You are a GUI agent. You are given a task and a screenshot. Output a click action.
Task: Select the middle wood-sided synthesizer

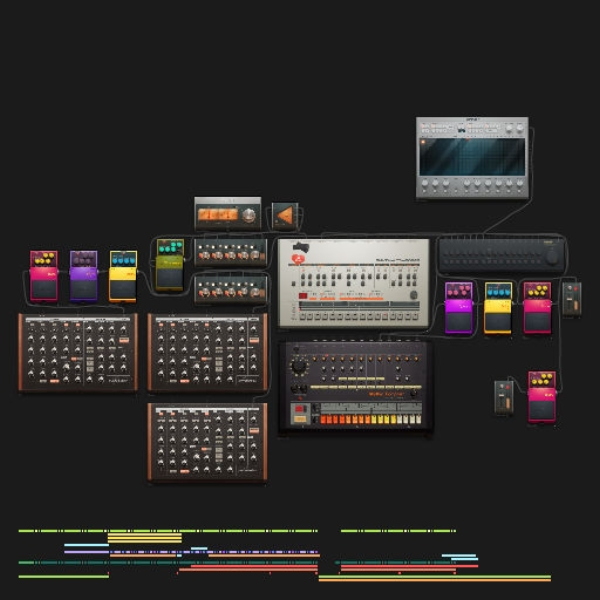click(207, 352)
